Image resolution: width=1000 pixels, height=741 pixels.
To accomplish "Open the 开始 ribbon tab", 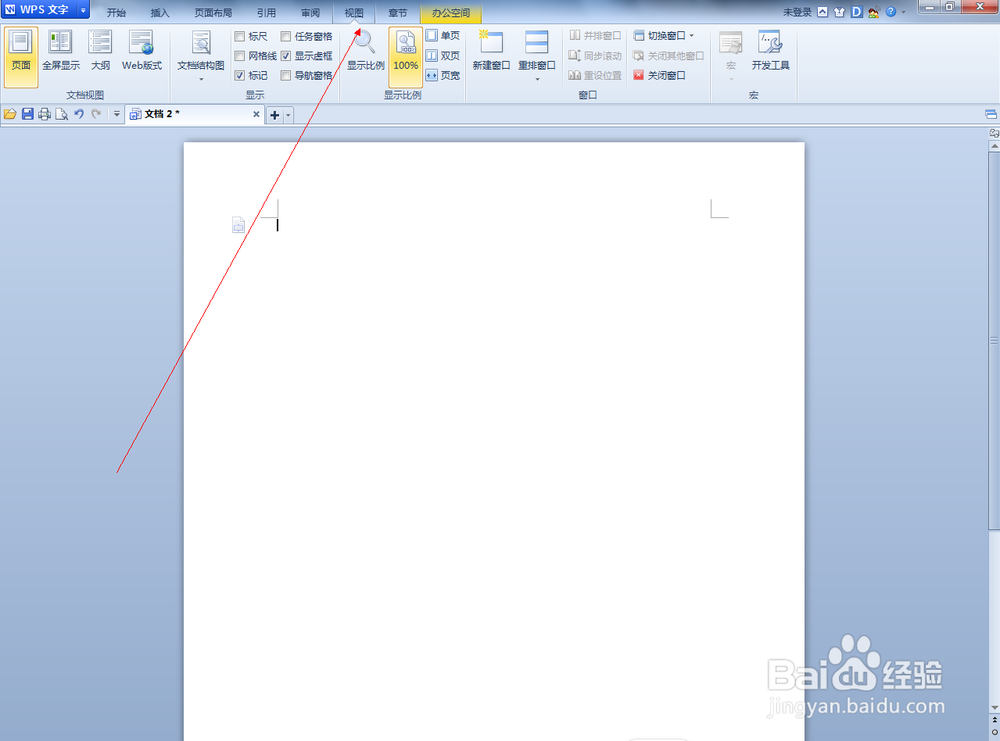I will point(116,13).
